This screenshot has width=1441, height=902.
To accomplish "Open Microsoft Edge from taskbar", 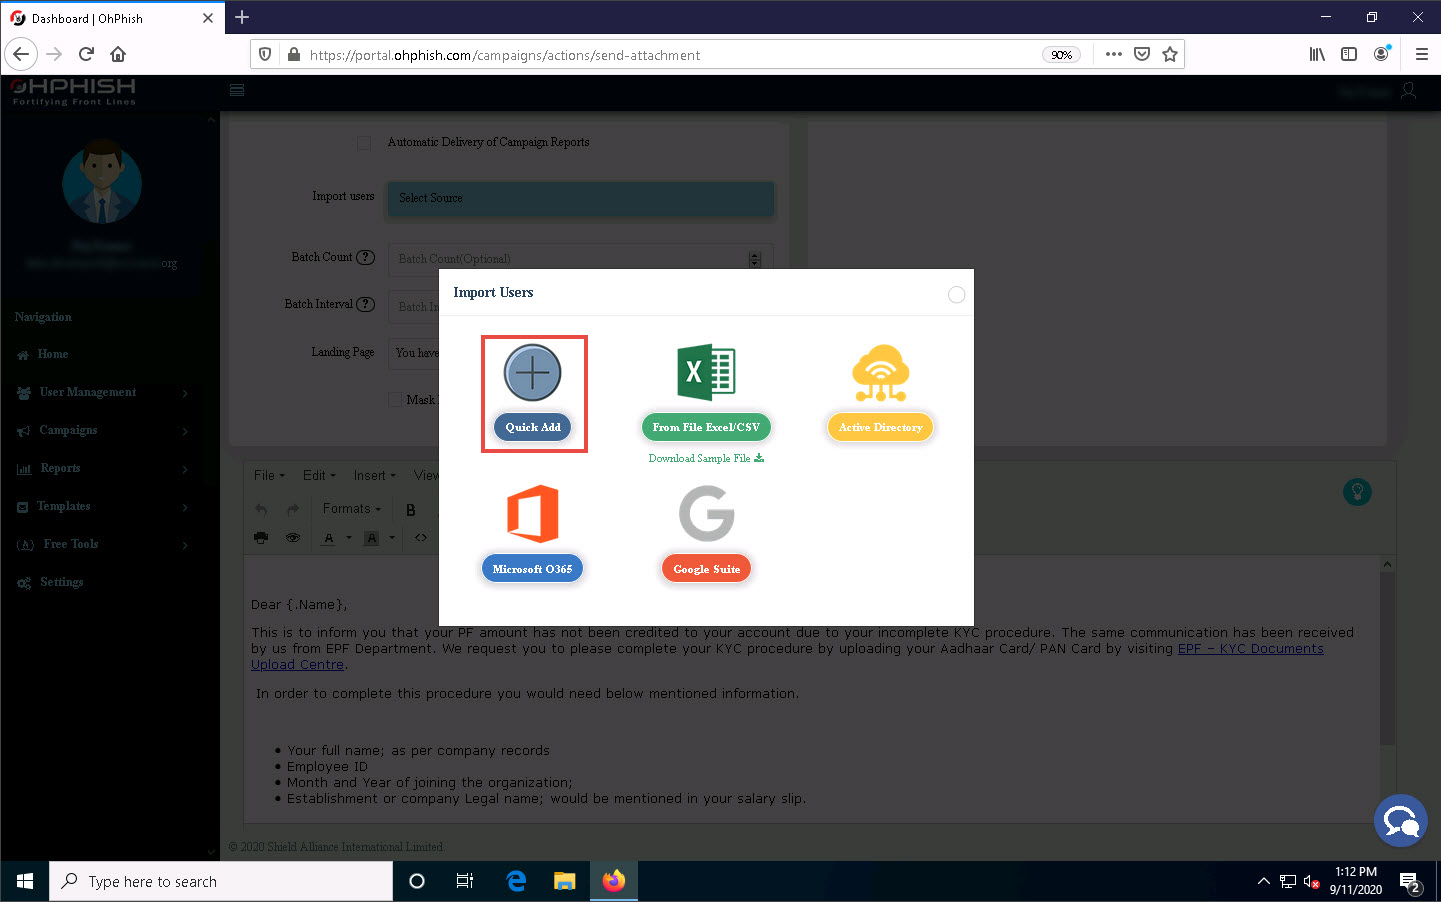I will [516, 881].
